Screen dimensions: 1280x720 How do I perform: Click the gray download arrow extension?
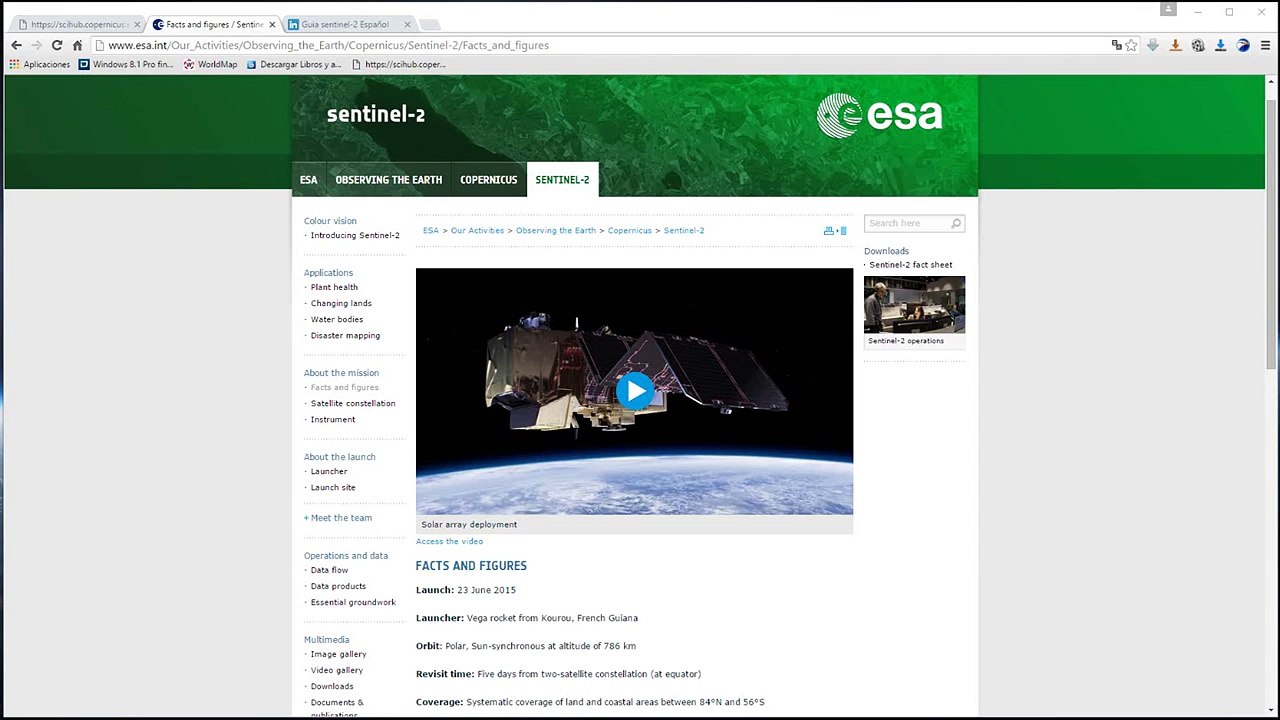point(1153,45)
